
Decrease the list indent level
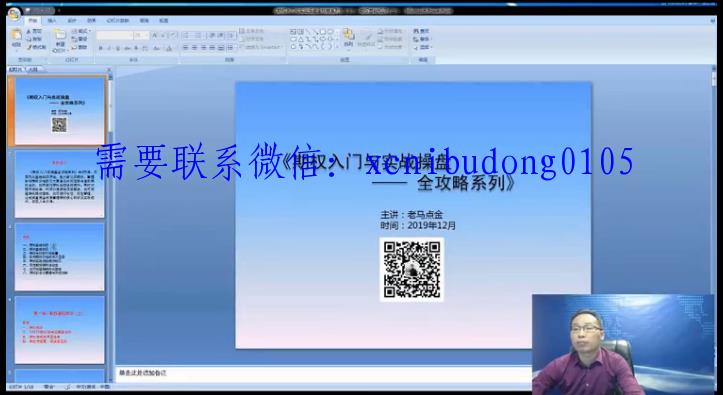pos(212,35)
